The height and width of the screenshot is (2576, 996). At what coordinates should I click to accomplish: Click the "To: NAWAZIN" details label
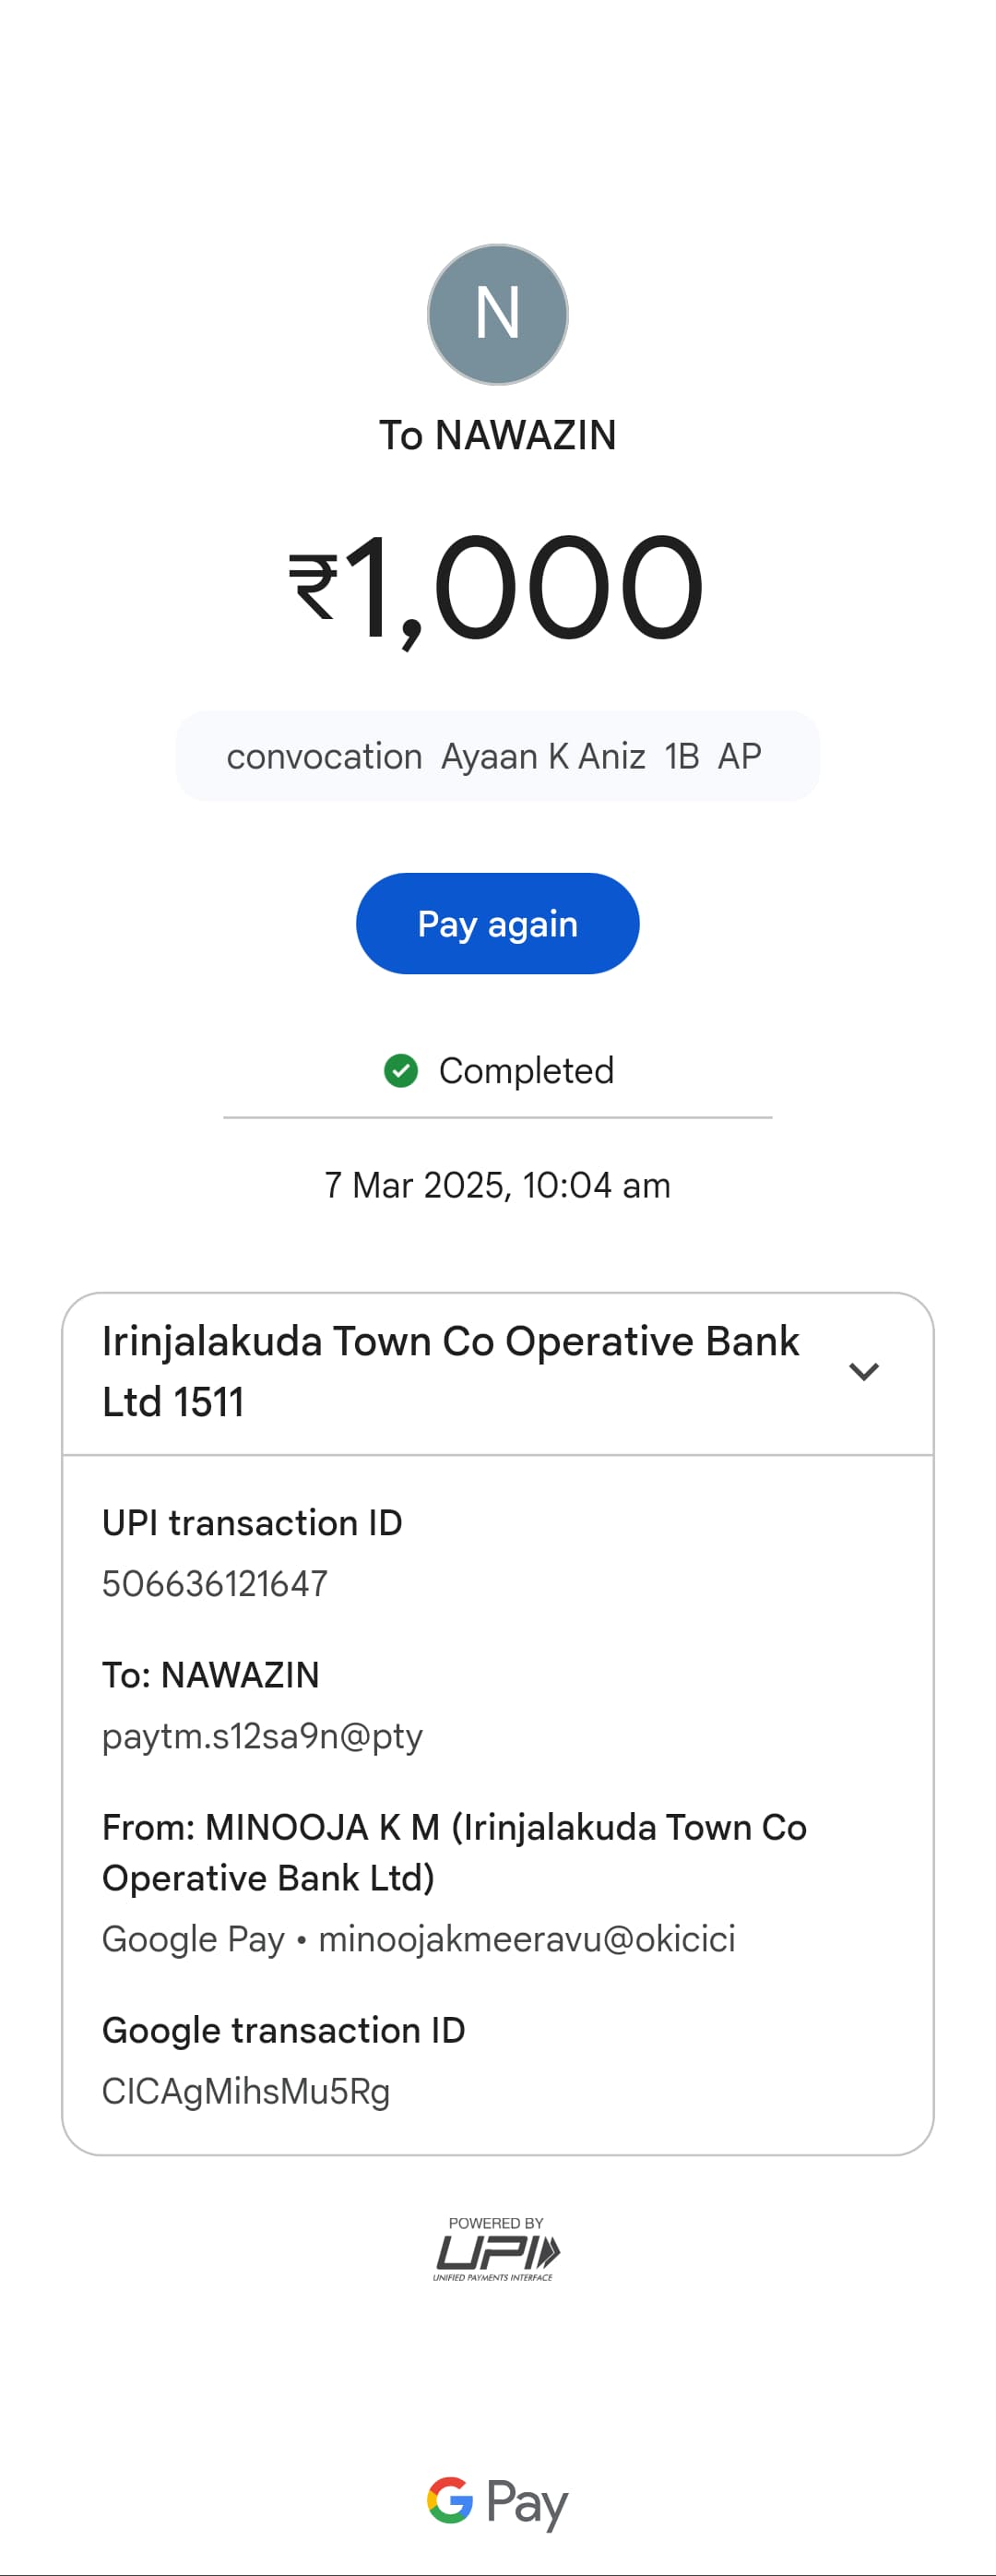(x=211, y=1675)
